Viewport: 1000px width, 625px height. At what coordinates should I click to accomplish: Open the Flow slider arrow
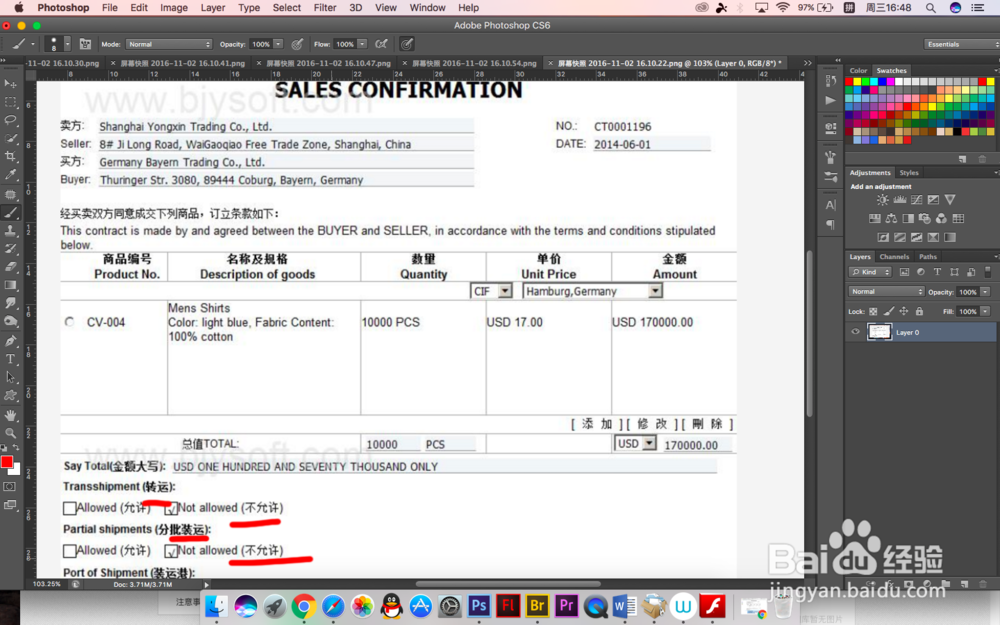point(362,44)
